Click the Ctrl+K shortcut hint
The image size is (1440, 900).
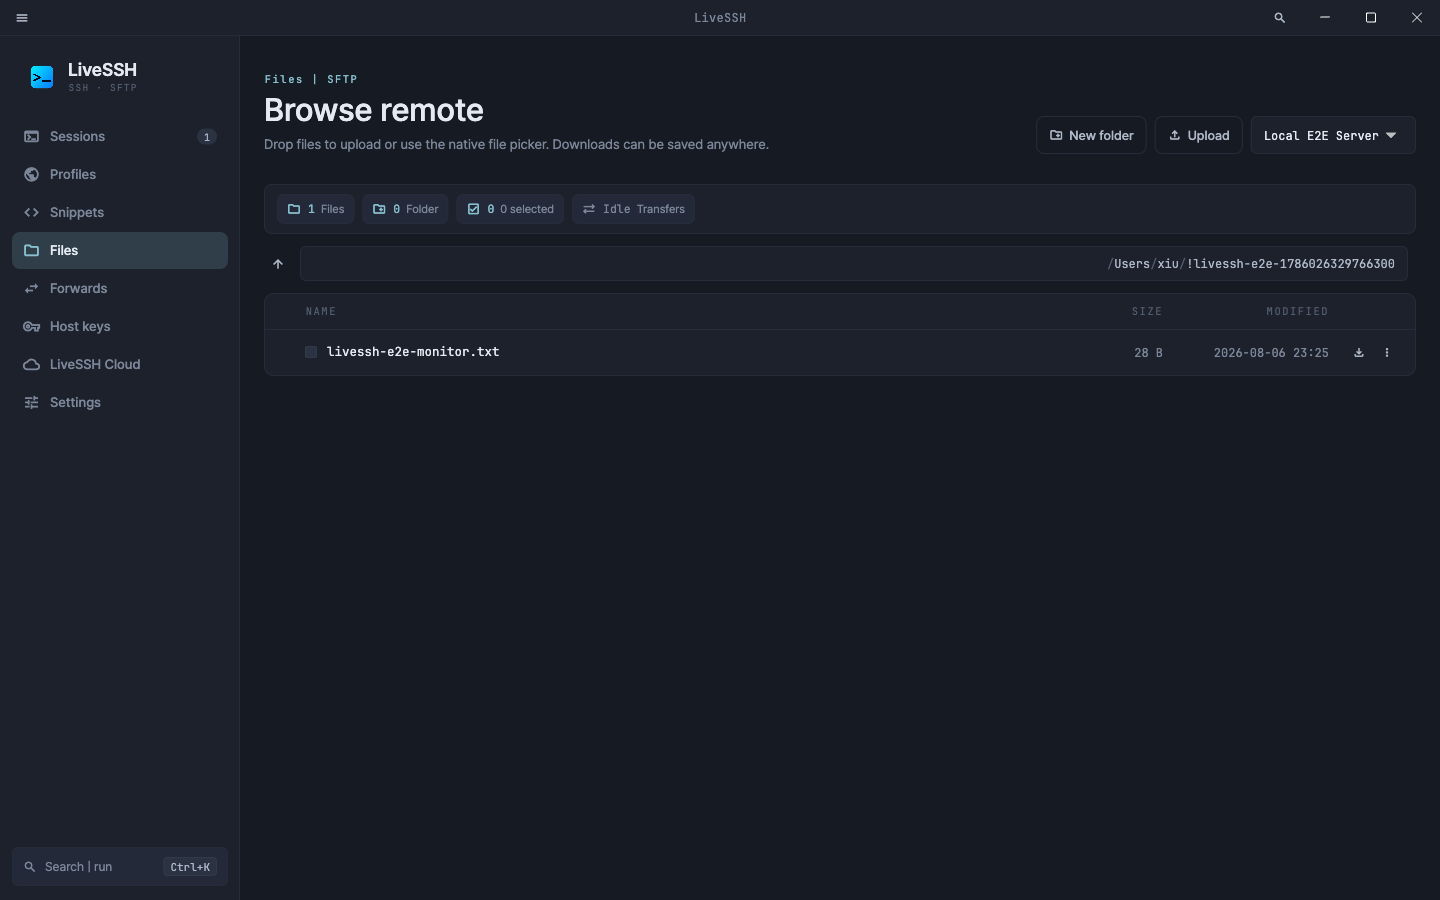[x=190, y=867]
